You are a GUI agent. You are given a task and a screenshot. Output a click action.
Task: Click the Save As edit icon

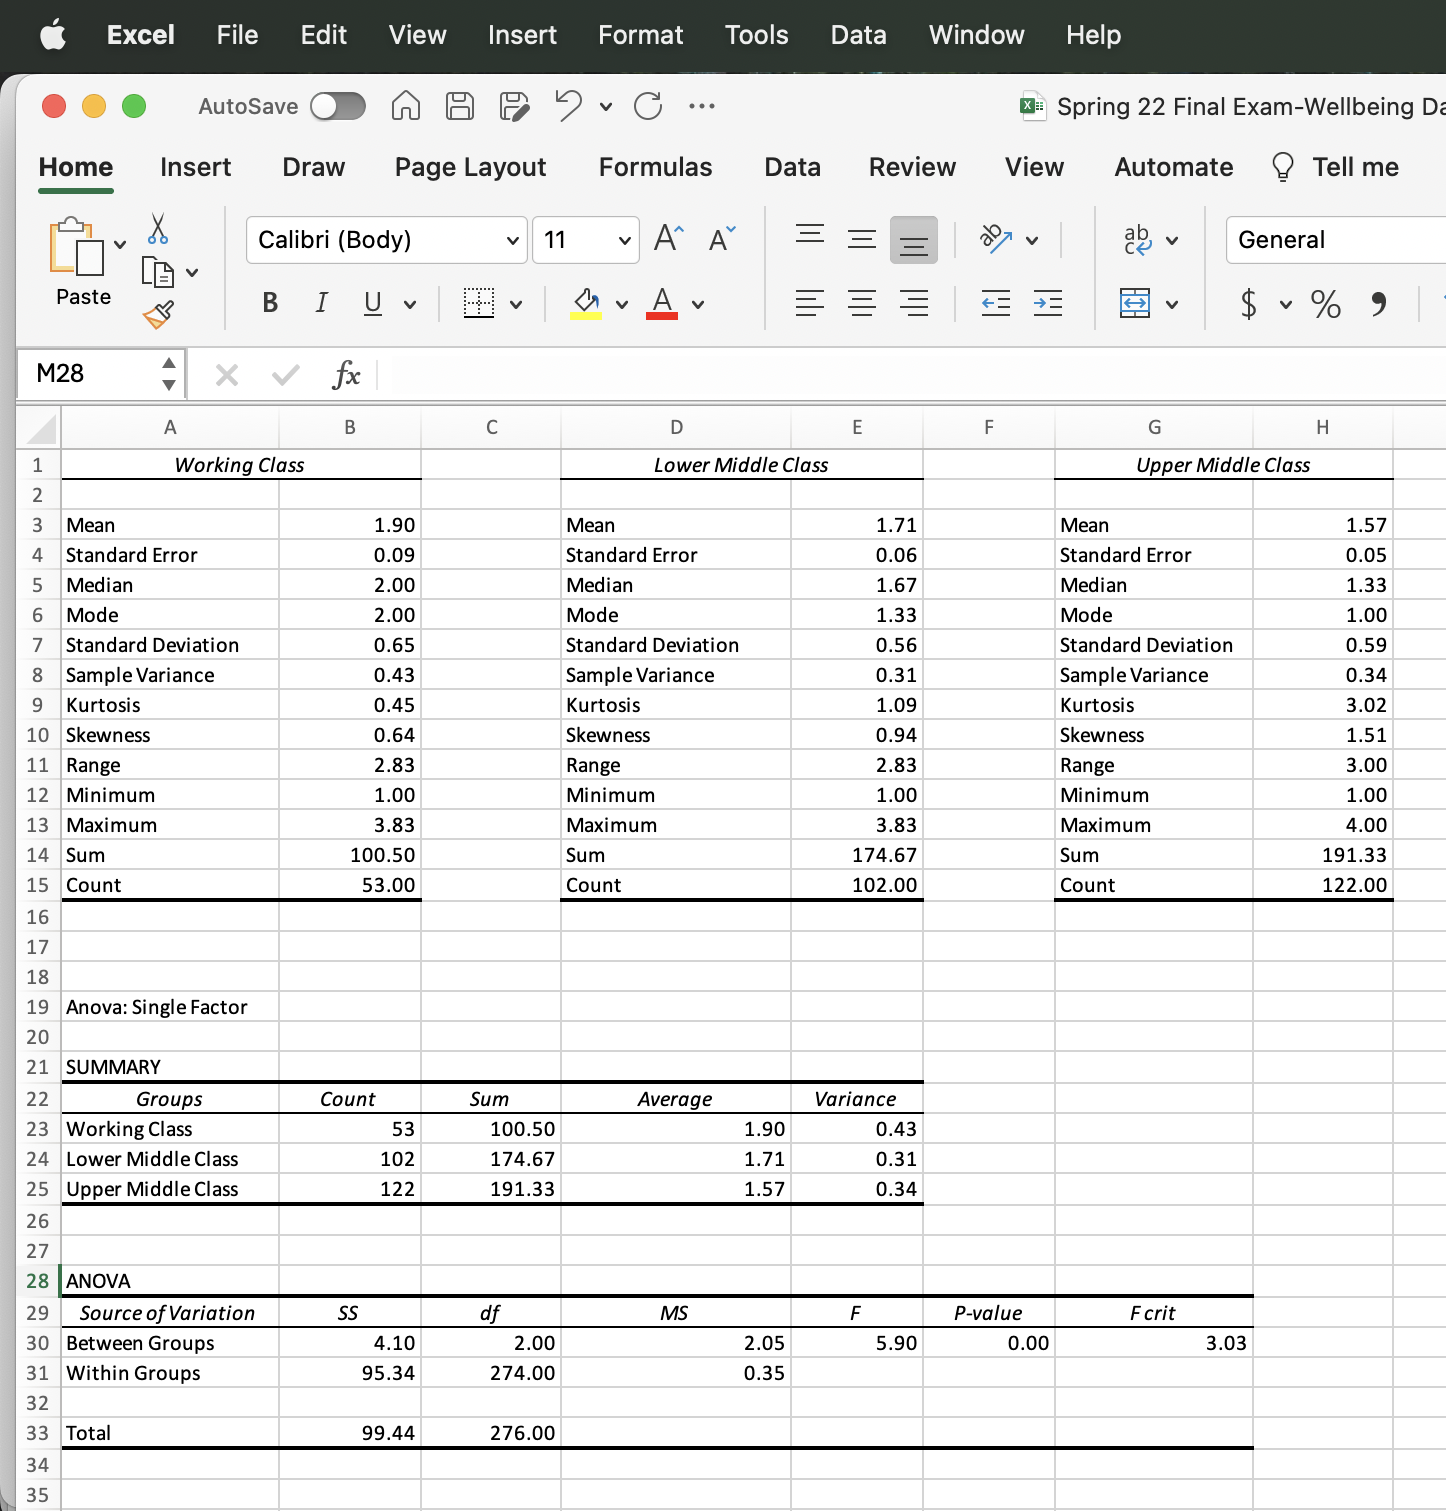pyautogui.click(x=514, y=105)
